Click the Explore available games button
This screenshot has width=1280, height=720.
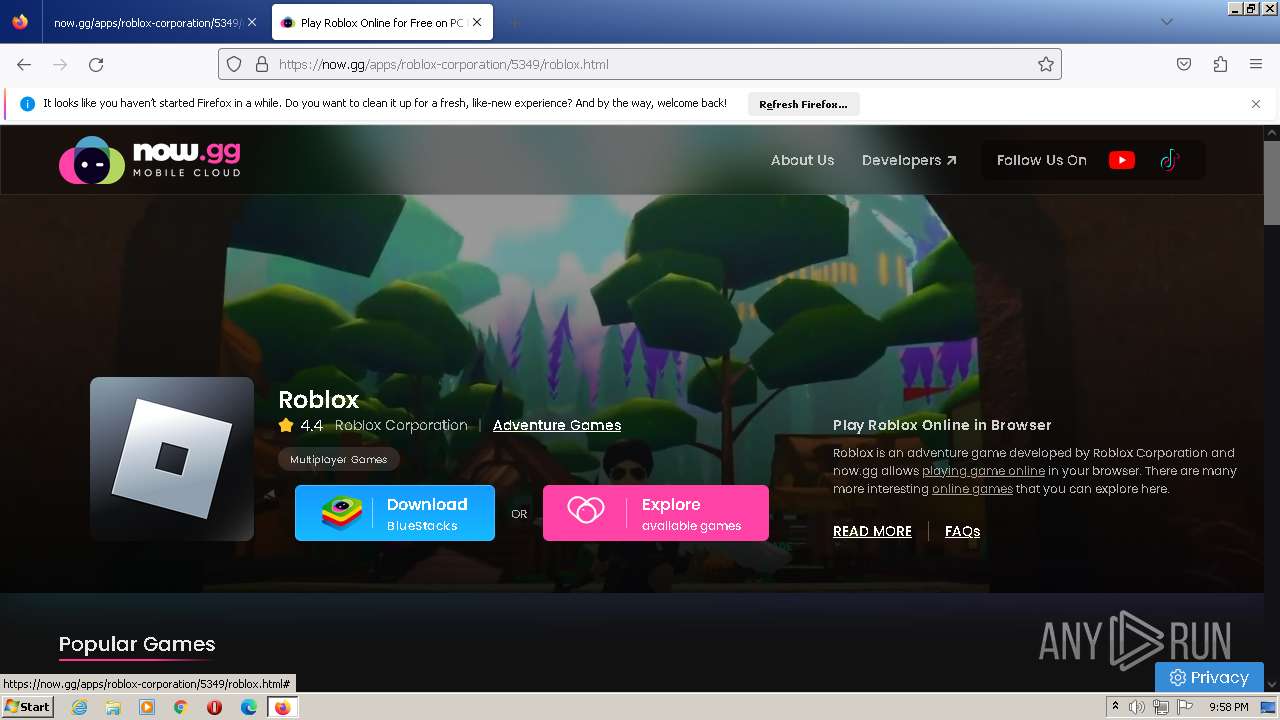(x=656, y=513)
